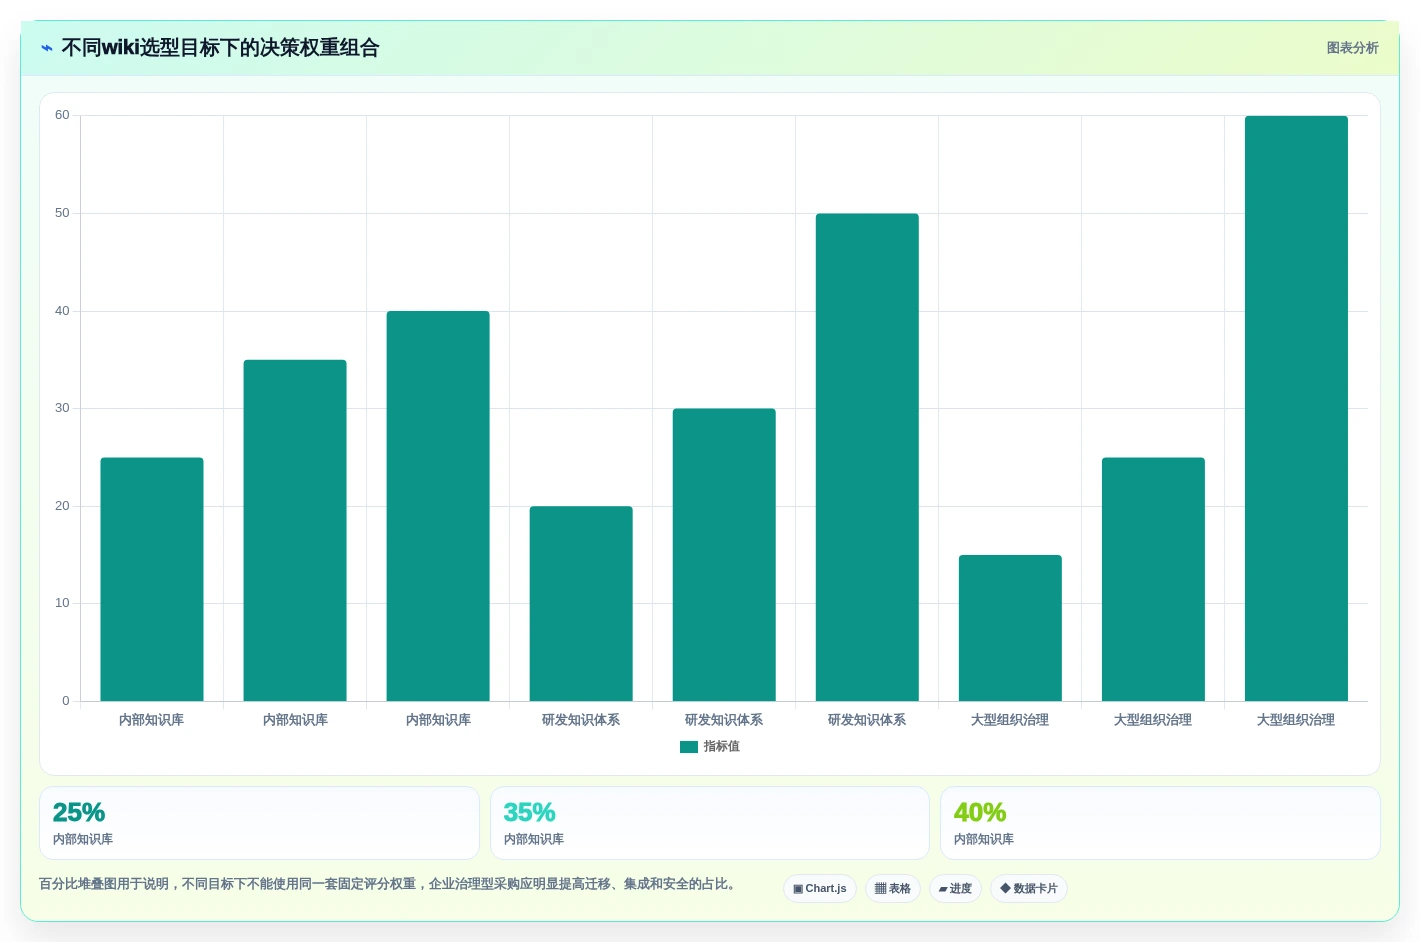
Task: Click the title 不同wiki选型目标下的决策权重组合
Action: [220, 48]
